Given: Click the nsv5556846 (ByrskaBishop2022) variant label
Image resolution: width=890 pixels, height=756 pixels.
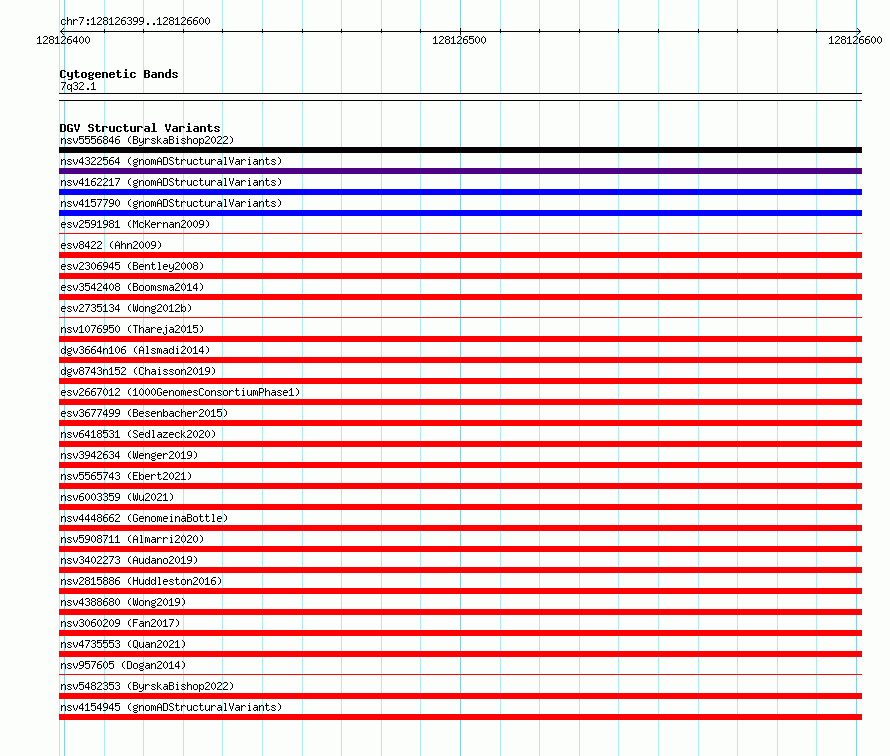Looking at the screenshot, I should 147,140.
